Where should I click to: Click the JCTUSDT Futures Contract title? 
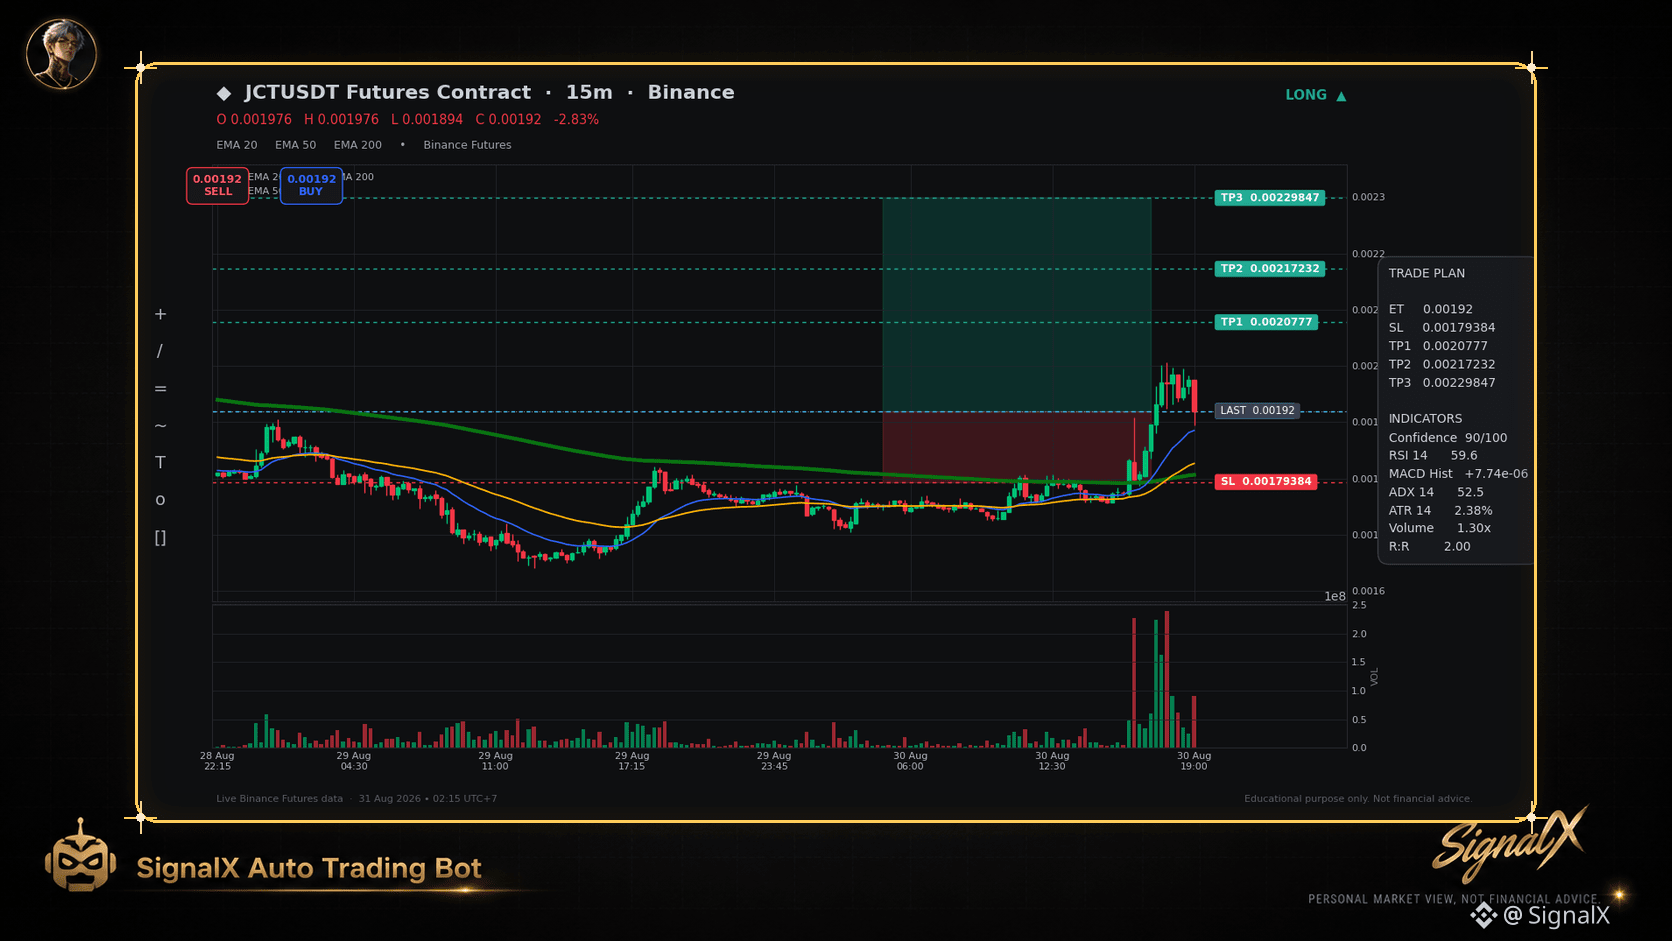pyautogui.click(x=388, y=92)
